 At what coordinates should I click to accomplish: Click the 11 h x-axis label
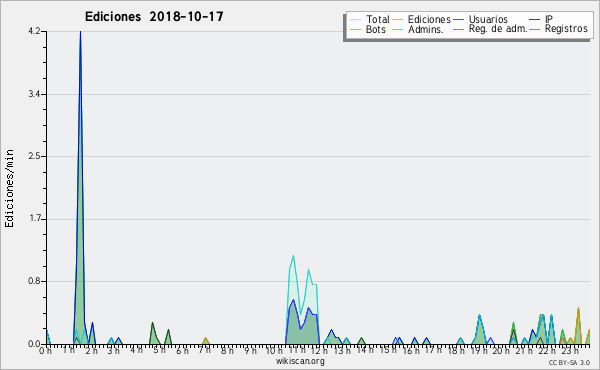pyautogui.click(x=297, y=350)
